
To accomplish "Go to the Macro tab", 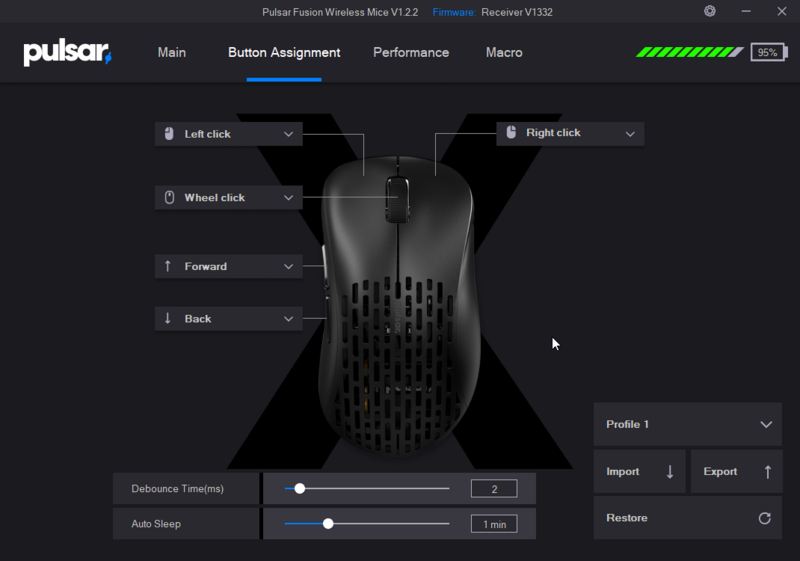I will 504,53.
